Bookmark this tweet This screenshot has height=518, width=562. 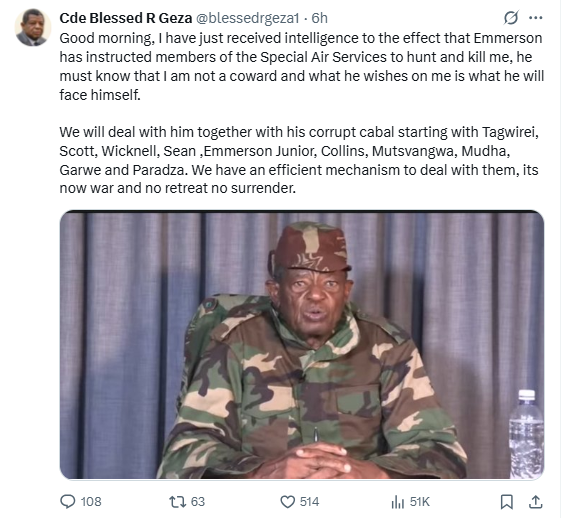click(x=506, y=502)
